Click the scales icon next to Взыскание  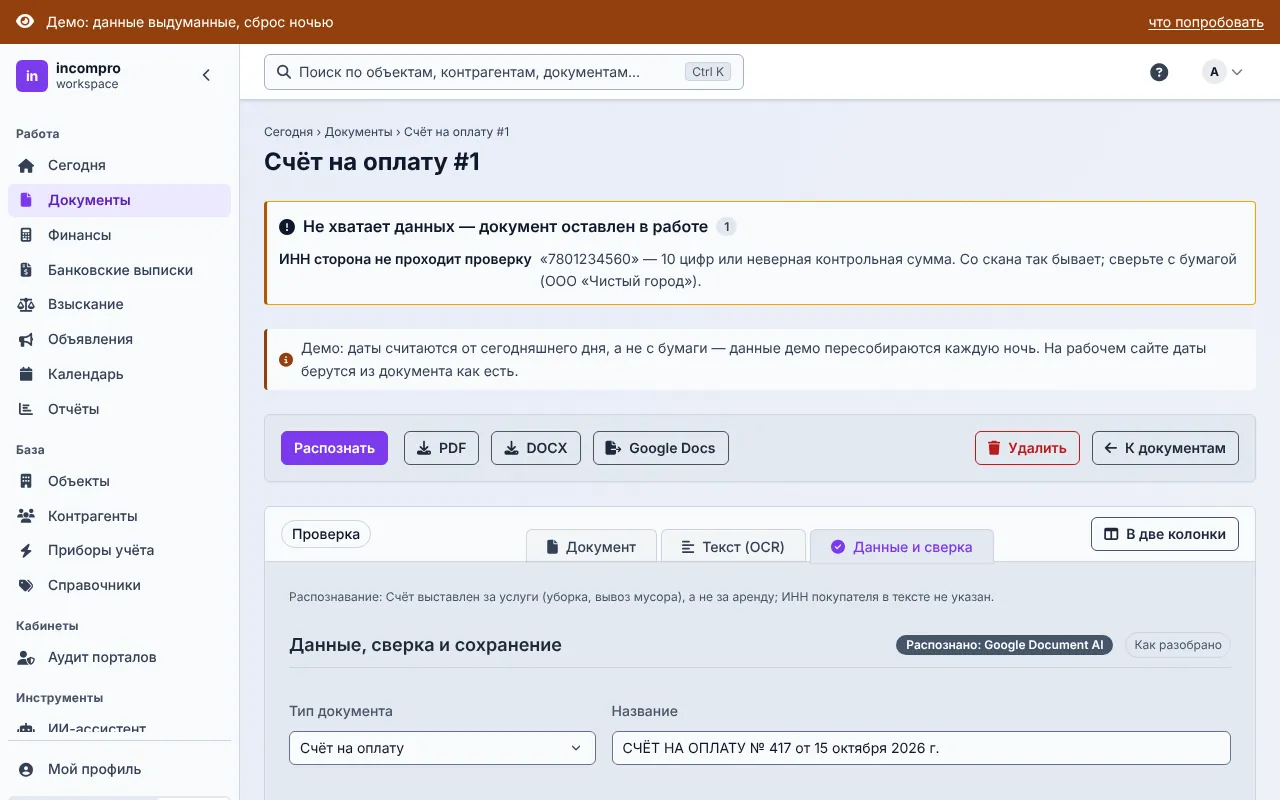pos(27,304)
